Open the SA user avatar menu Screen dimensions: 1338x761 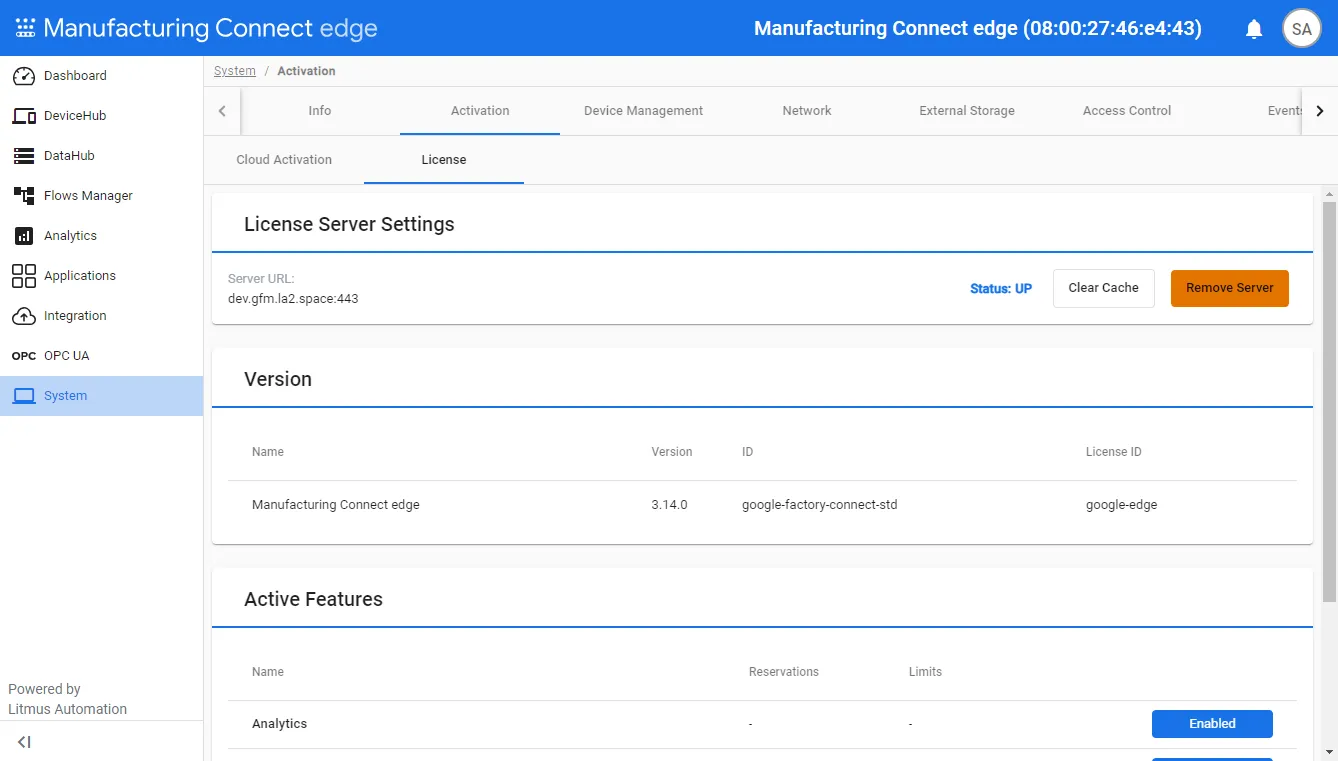(1302, 29)
